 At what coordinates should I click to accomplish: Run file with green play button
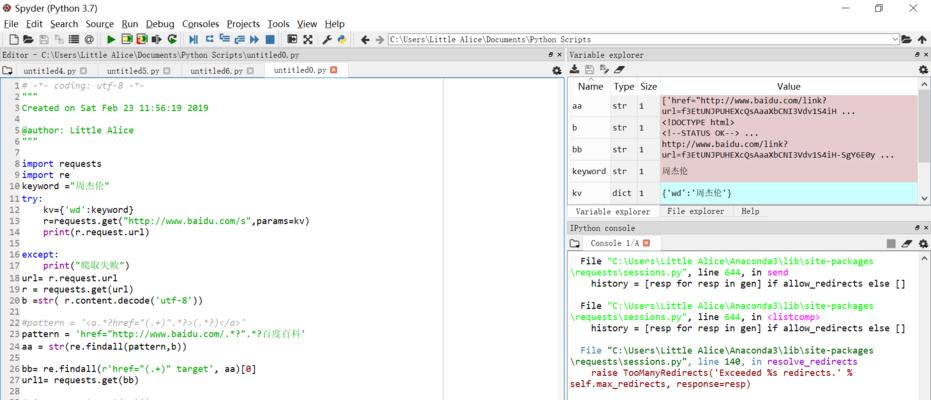pyautogui.click(x=111, y=40)
